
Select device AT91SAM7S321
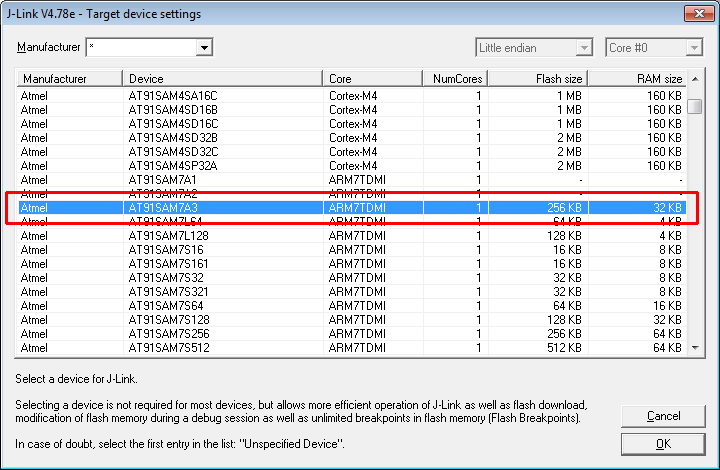point(352,291)
